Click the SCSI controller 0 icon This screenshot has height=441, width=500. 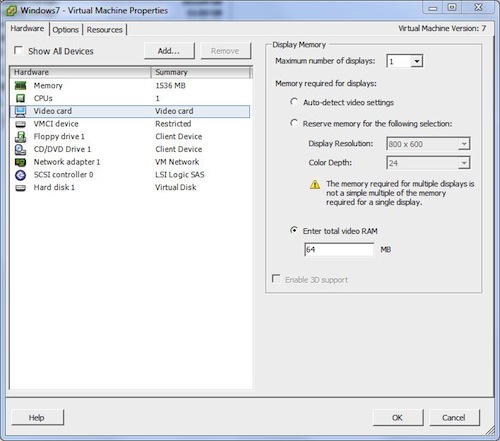(x=20, y=175)
